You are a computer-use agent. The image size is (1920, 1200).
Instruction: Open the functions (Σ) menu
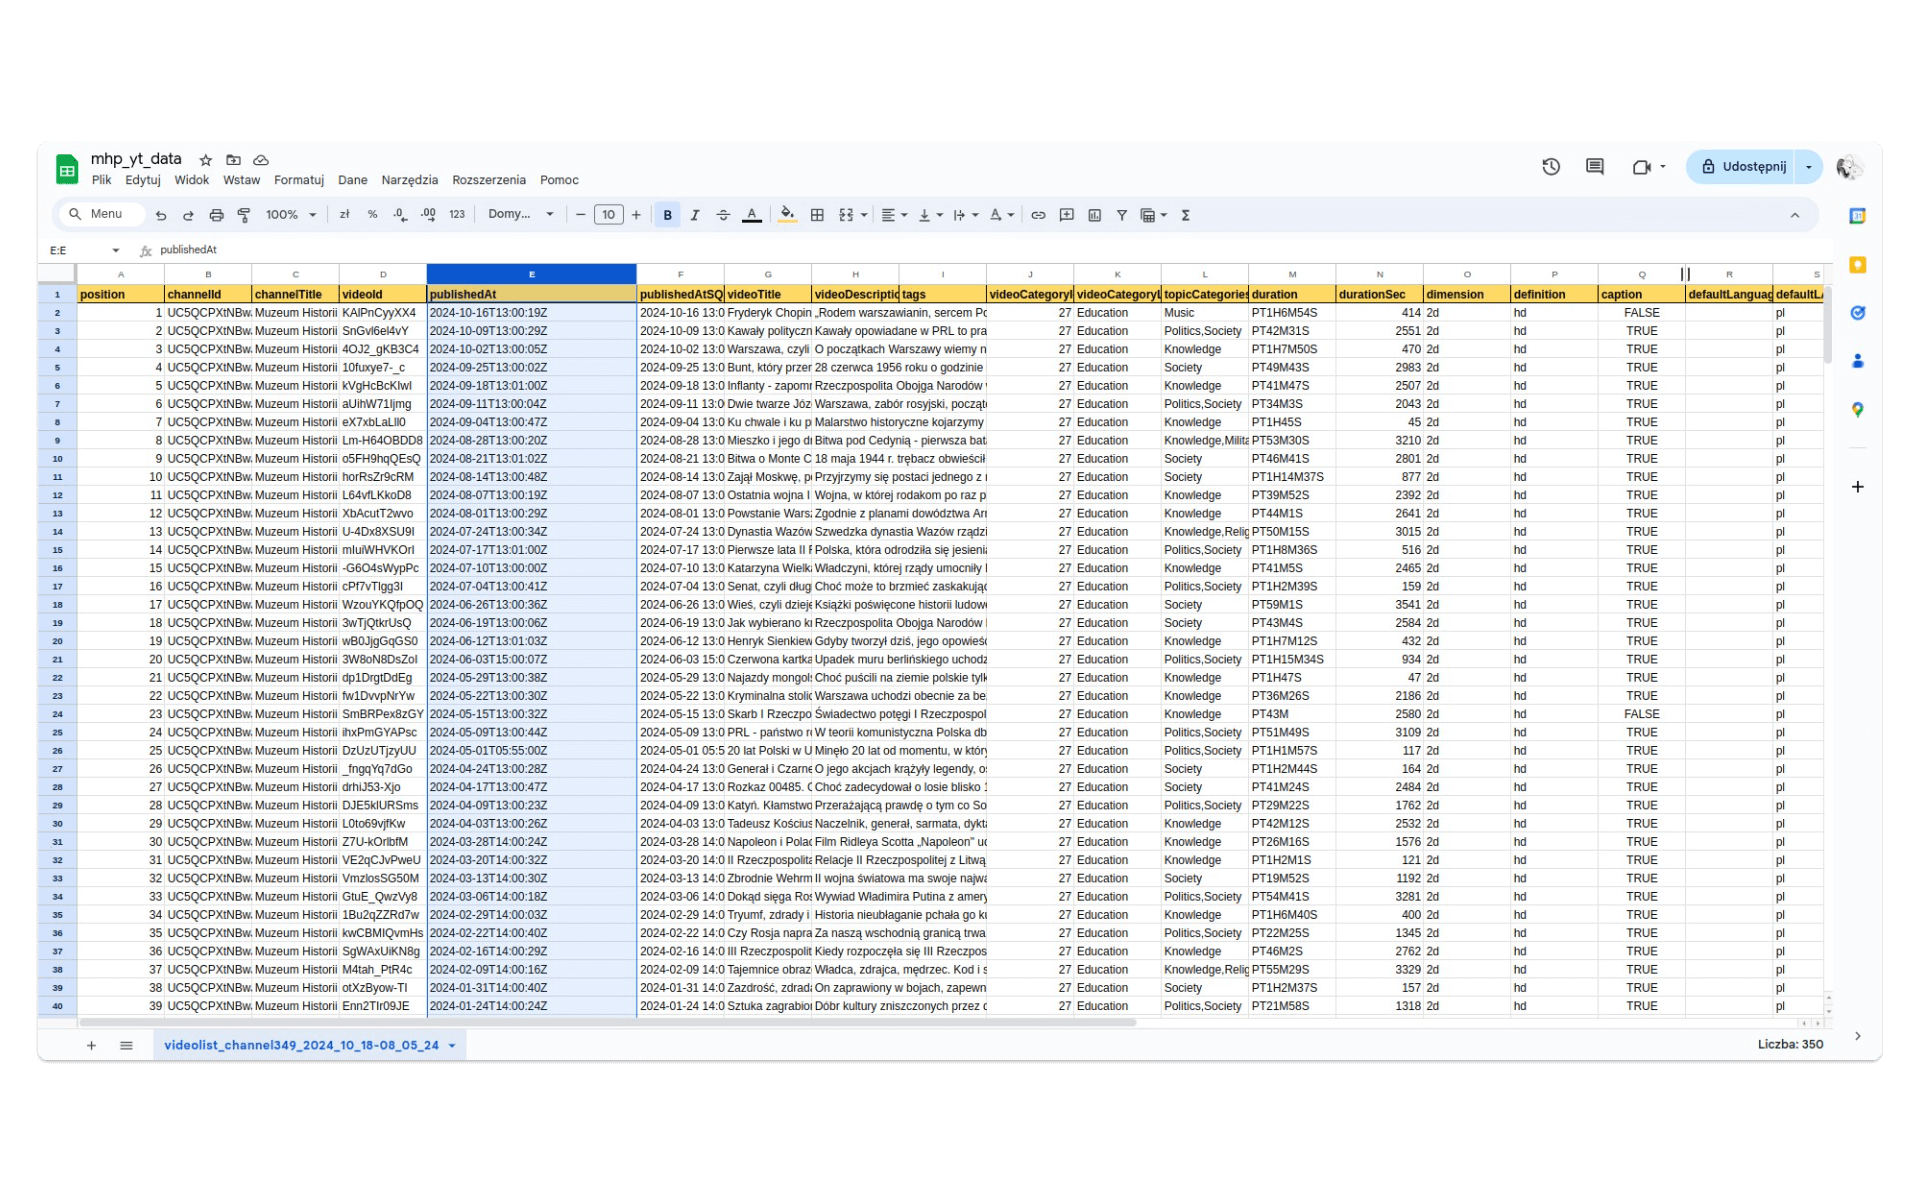coord(1186,214)
